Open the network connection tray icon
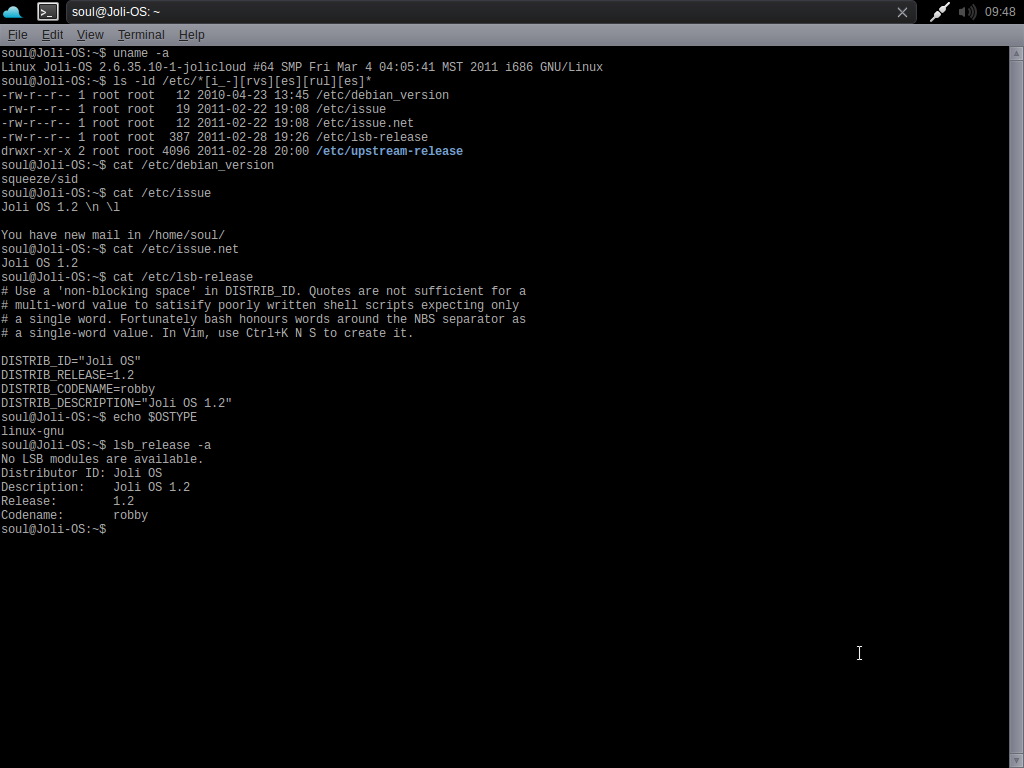Image resolution: width=1024 pixels, height=768 pixels. coord(939,12)
